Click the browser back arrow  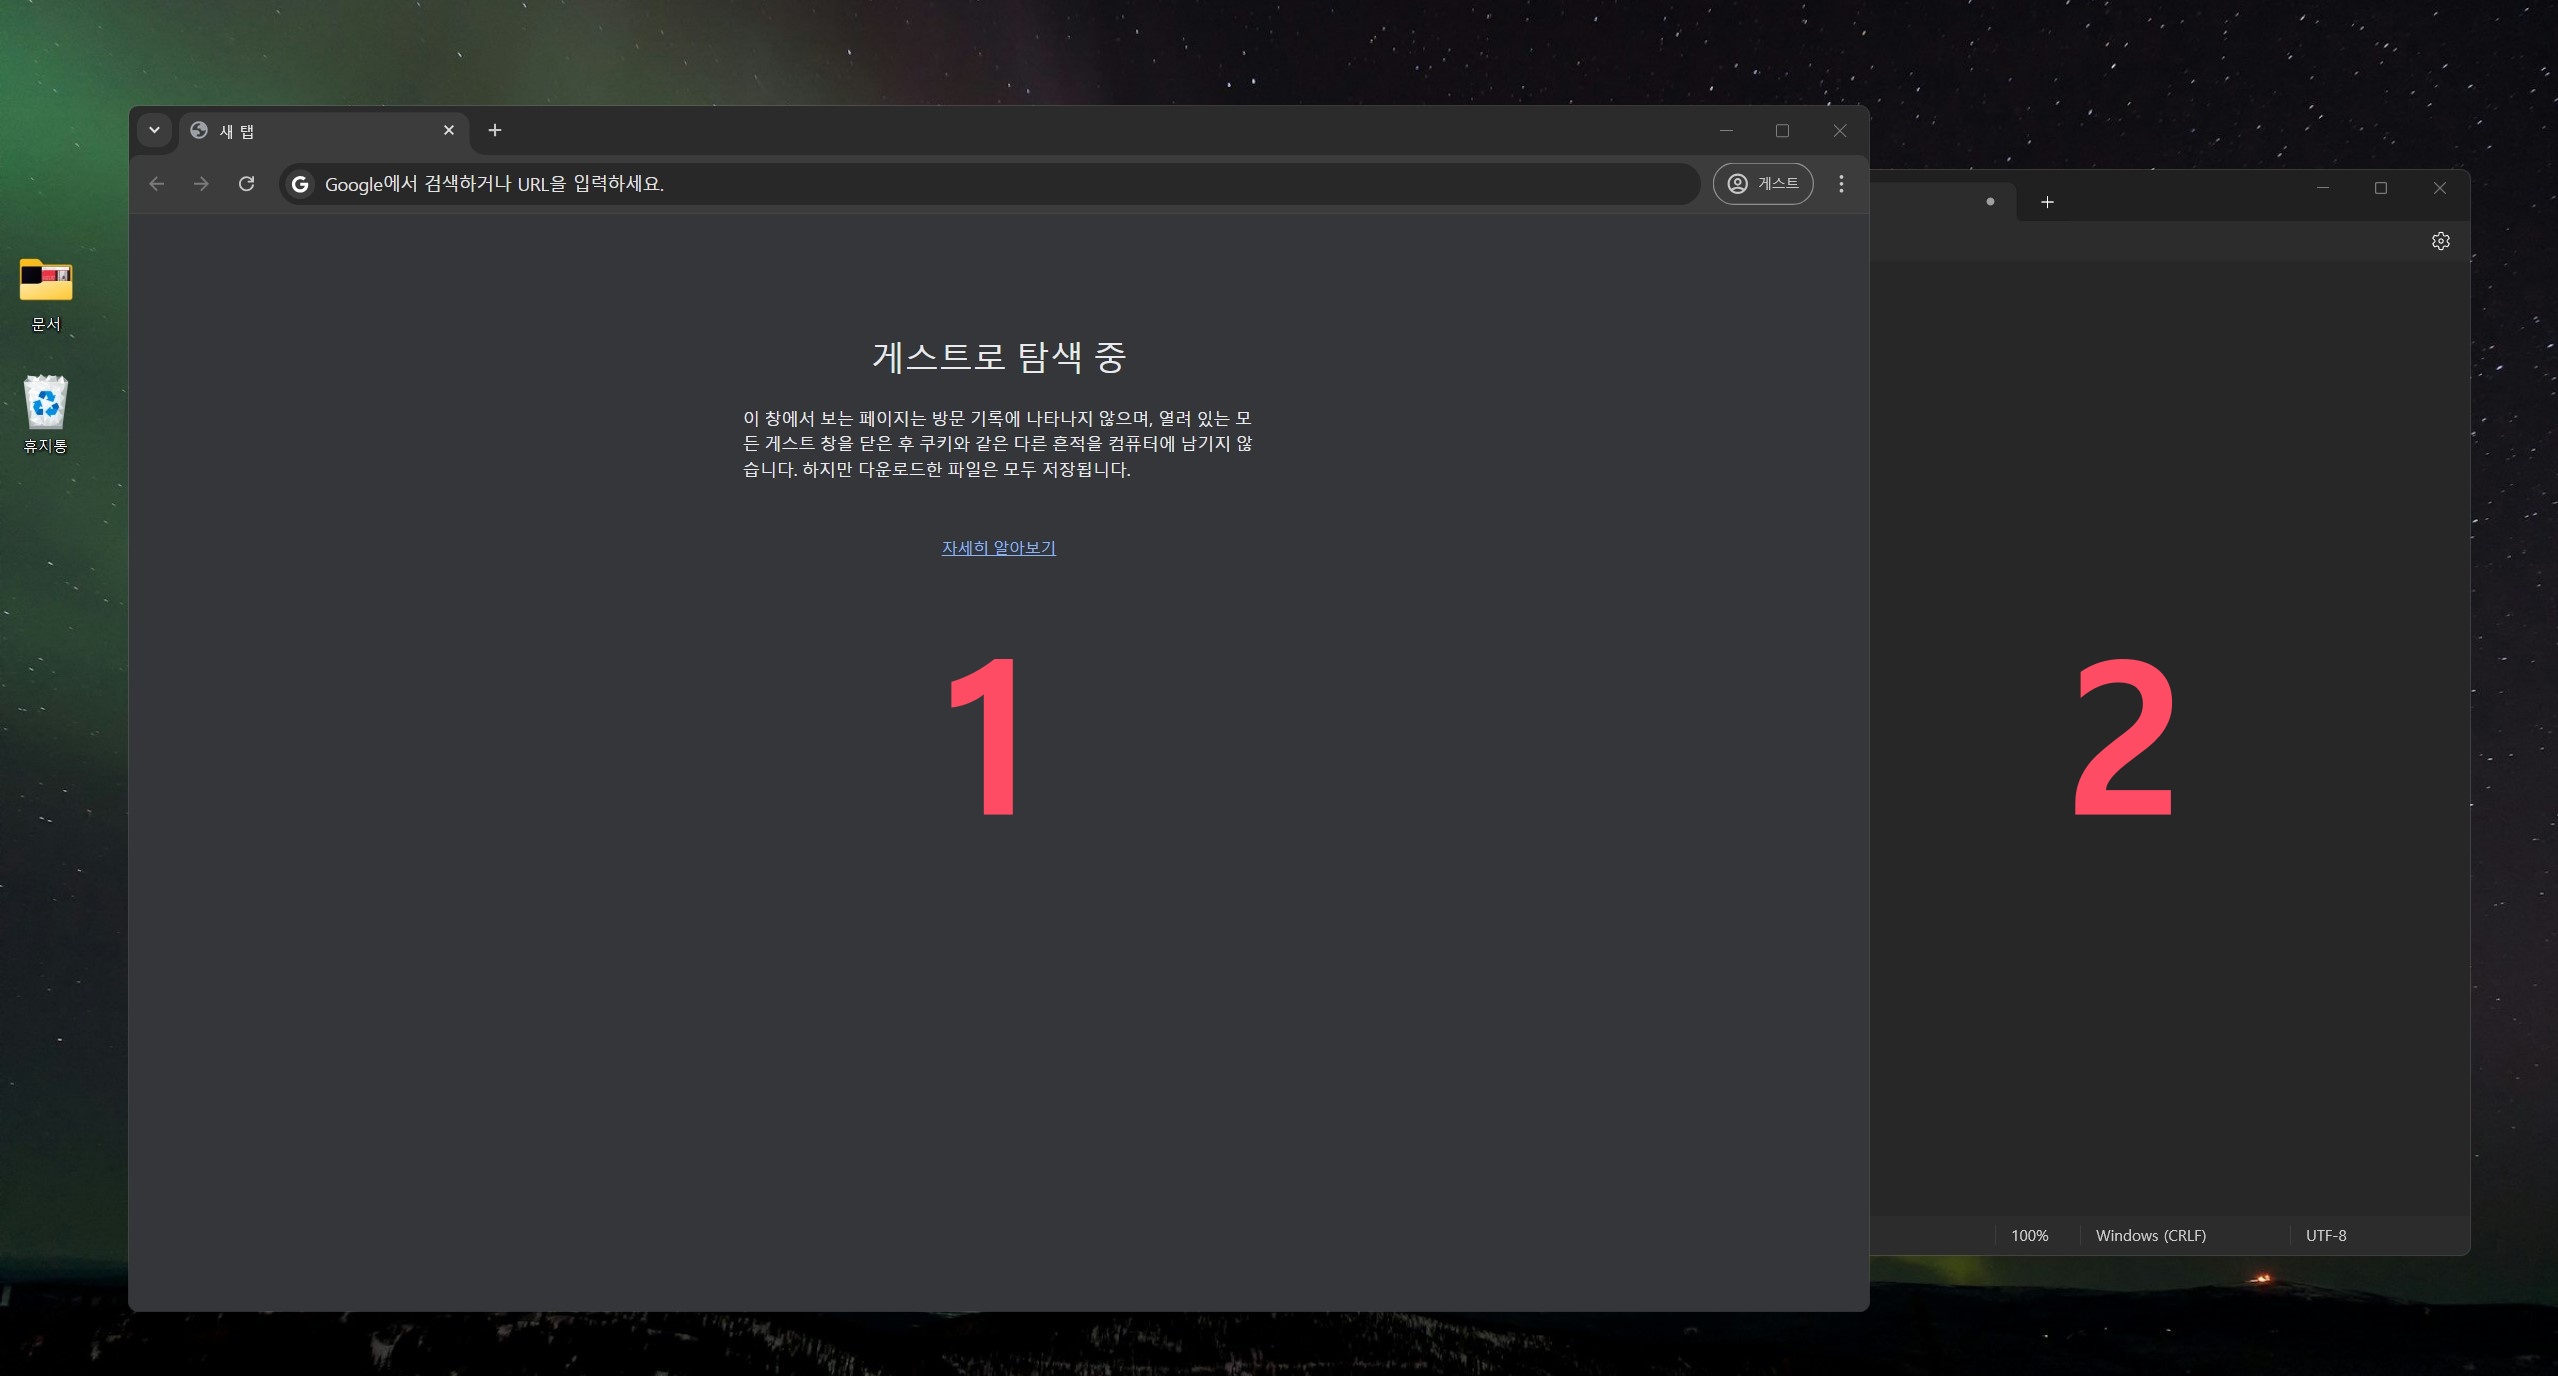157,184
